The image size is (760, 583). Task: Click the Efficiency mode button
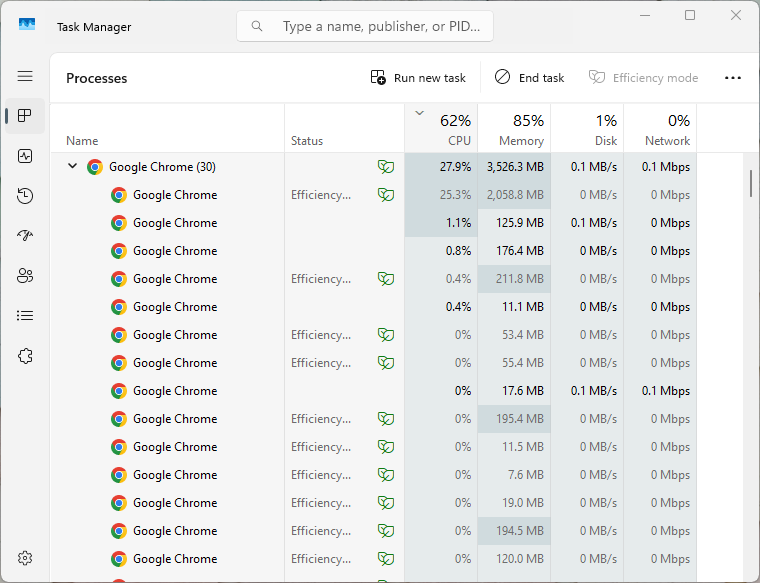point(643,78)
